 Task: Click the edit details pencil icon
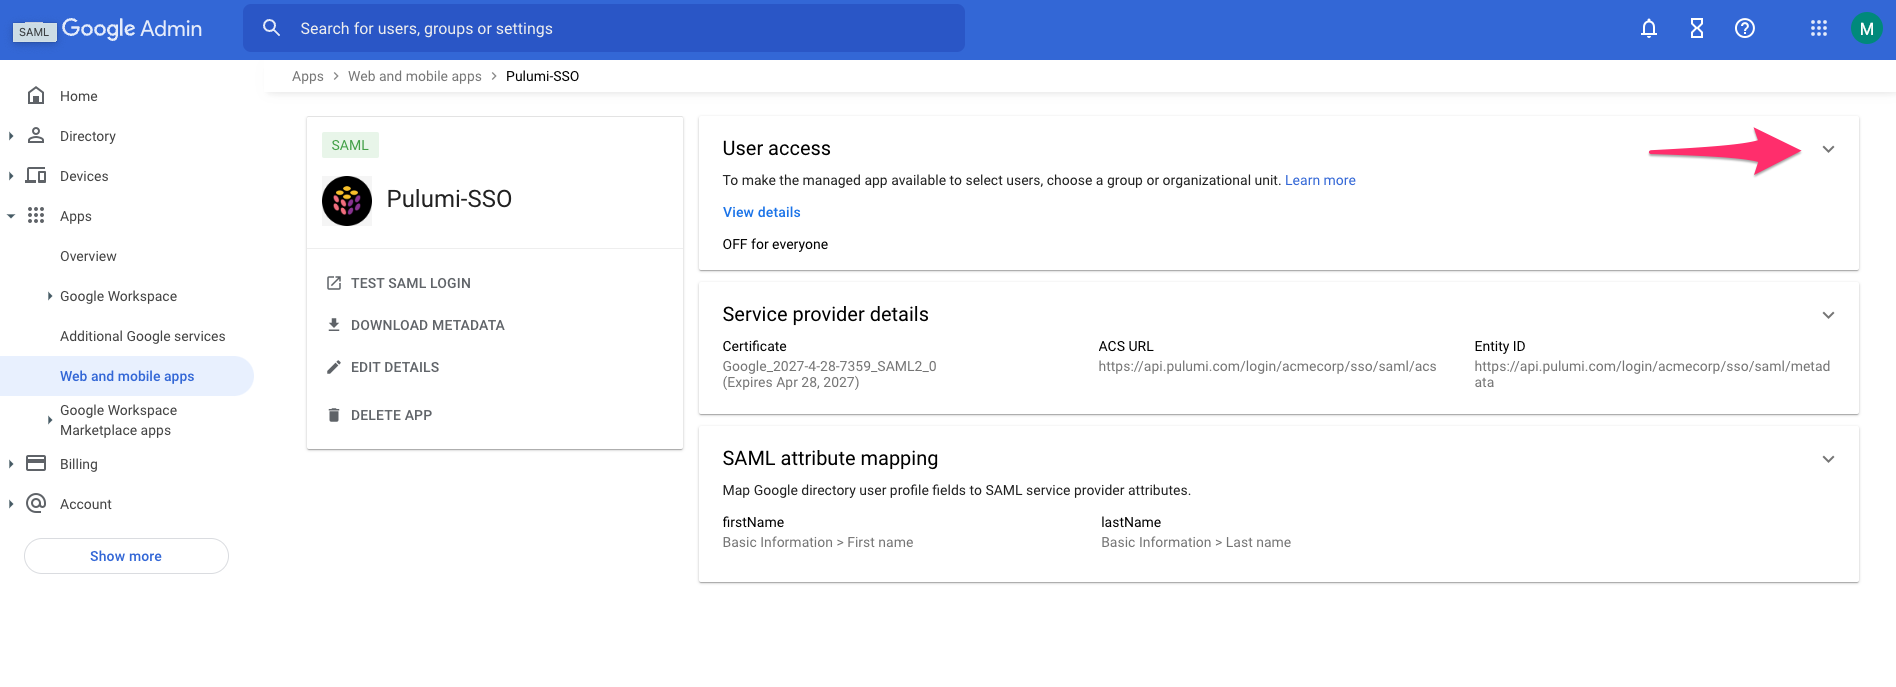tap(334, 367)
